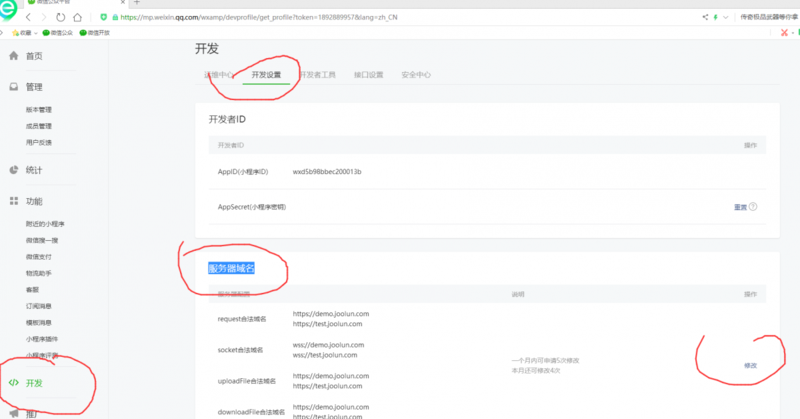Click the green lightning speed-mode icon
800x419 pixels.
(715, 17)
